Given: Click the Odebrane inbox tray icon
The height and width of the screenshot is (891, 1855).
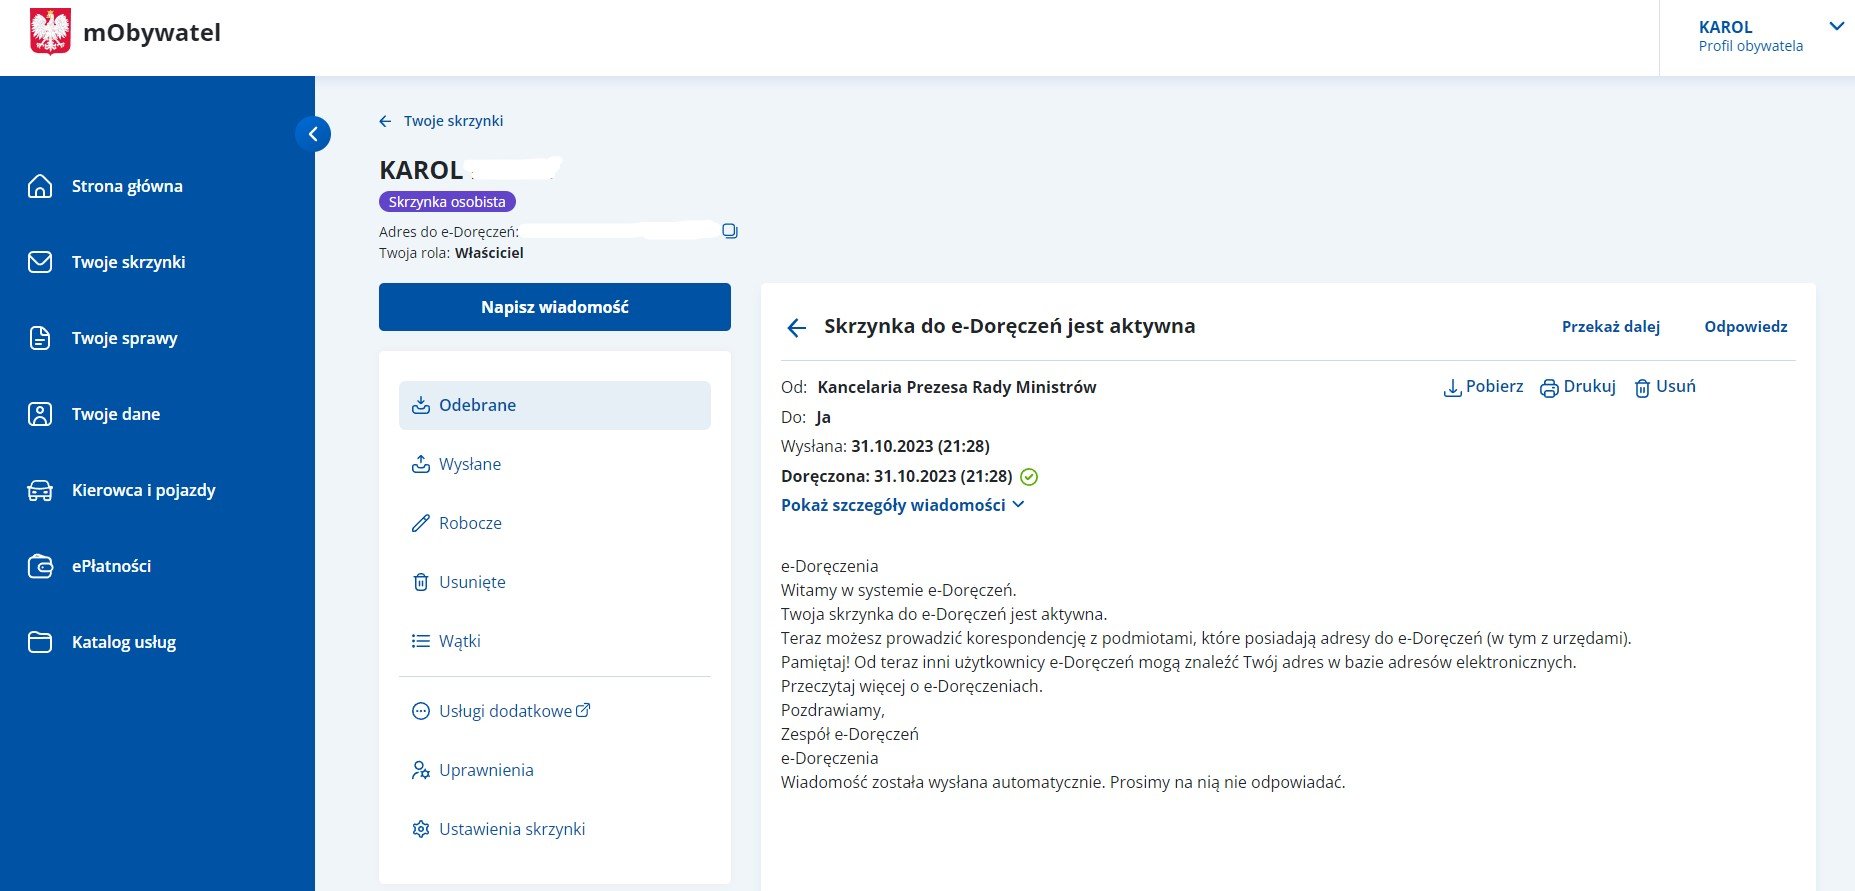Looking at the screenshot, I should coord(421,405).
